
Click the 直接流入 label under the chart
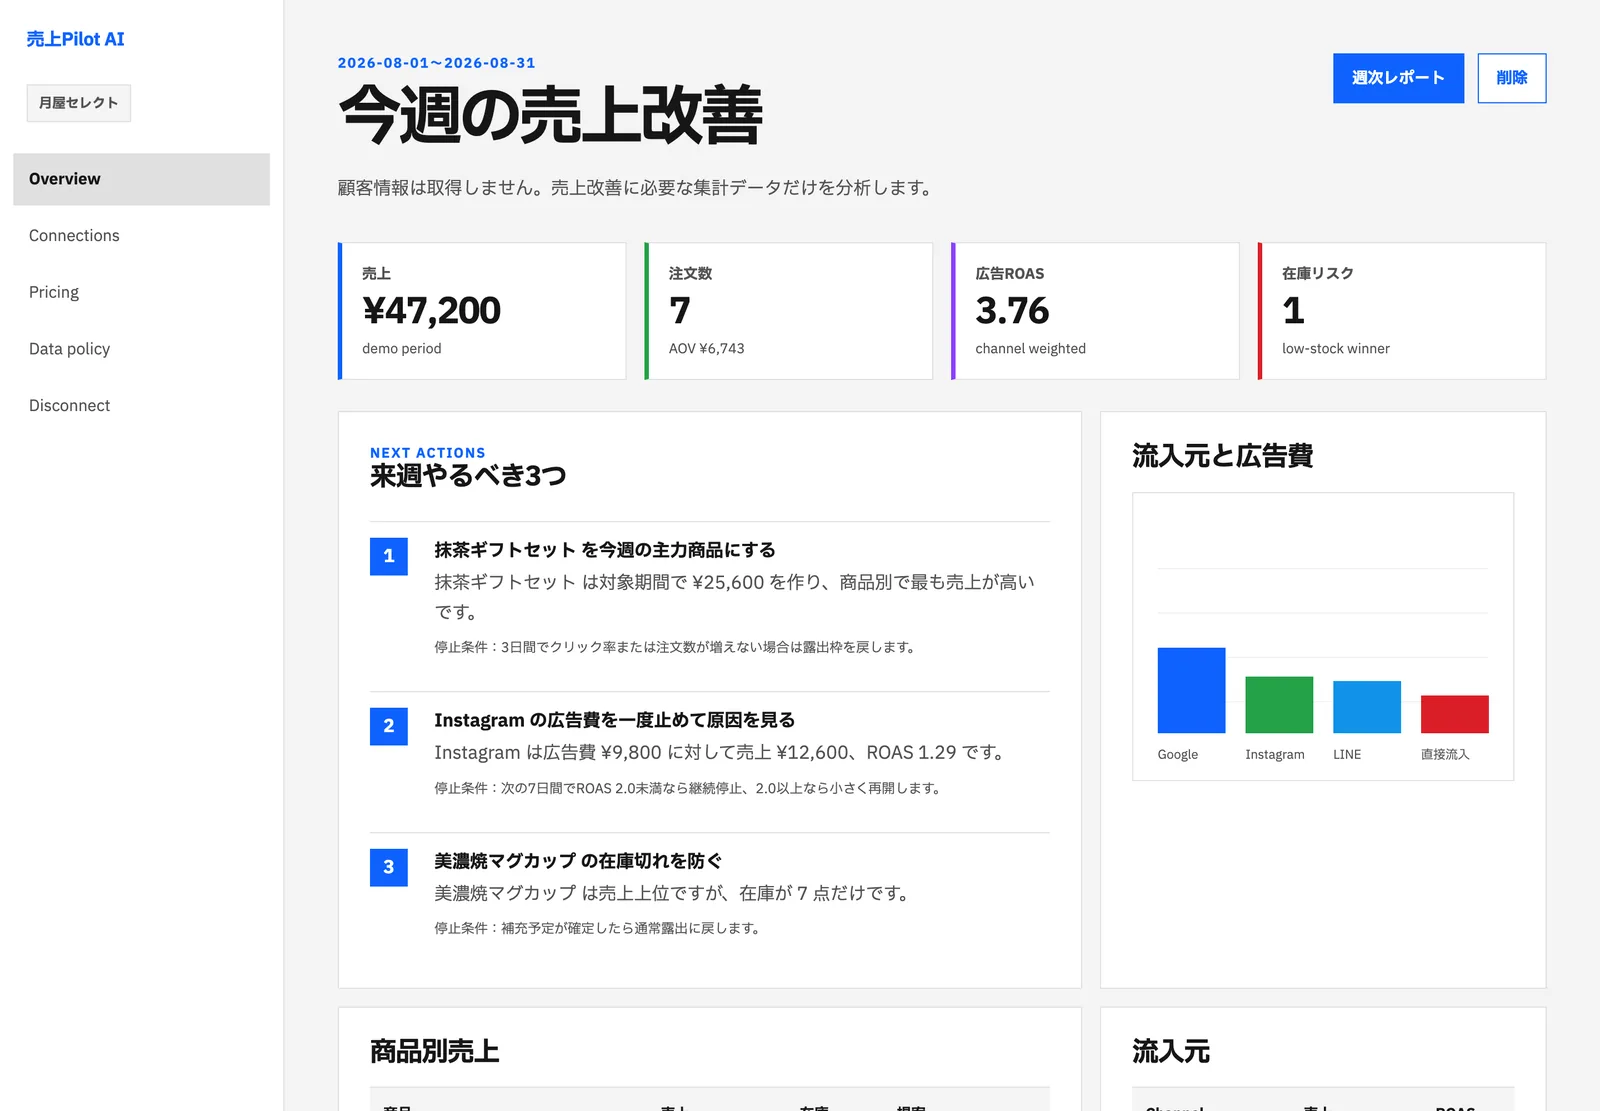click(x=1445, y=755)
